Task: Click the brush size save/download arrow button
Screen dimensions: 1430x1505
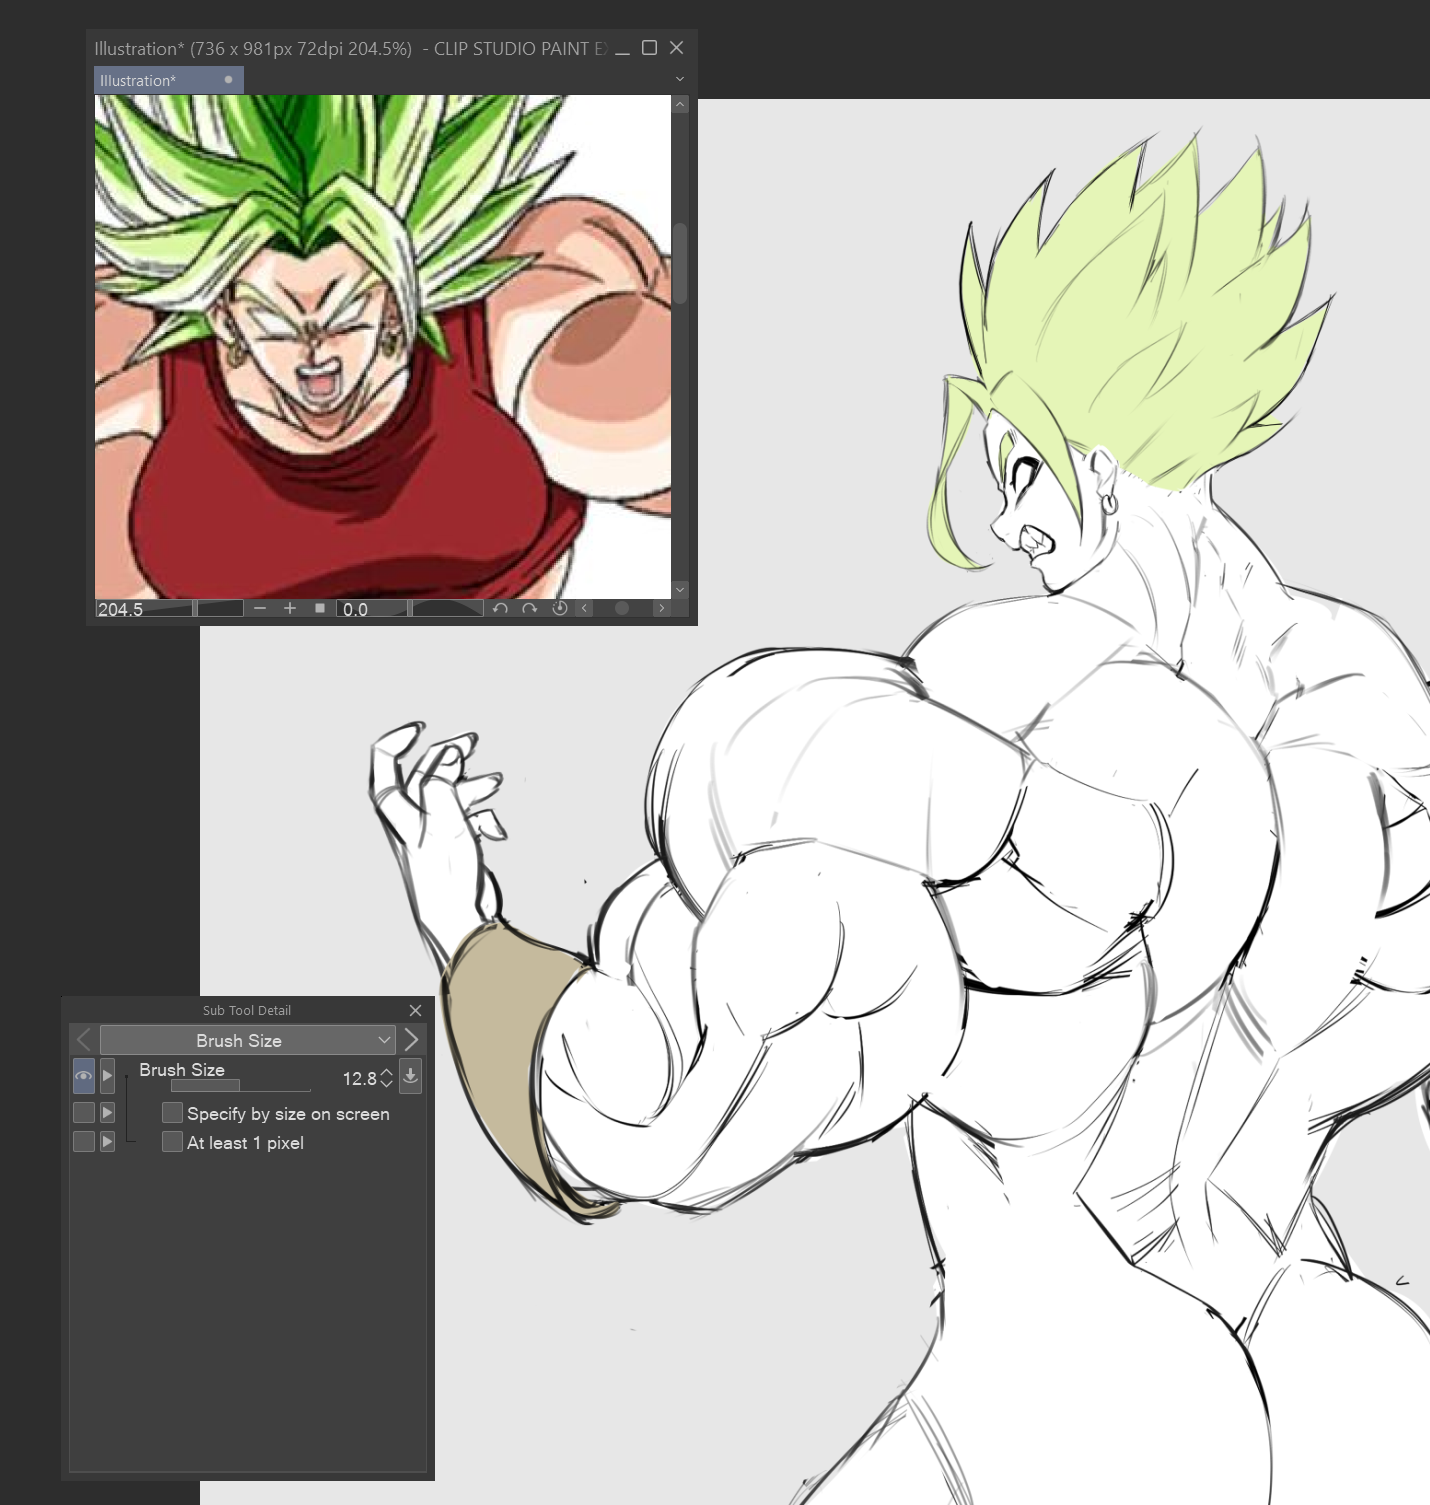Action: [410, 1076]
